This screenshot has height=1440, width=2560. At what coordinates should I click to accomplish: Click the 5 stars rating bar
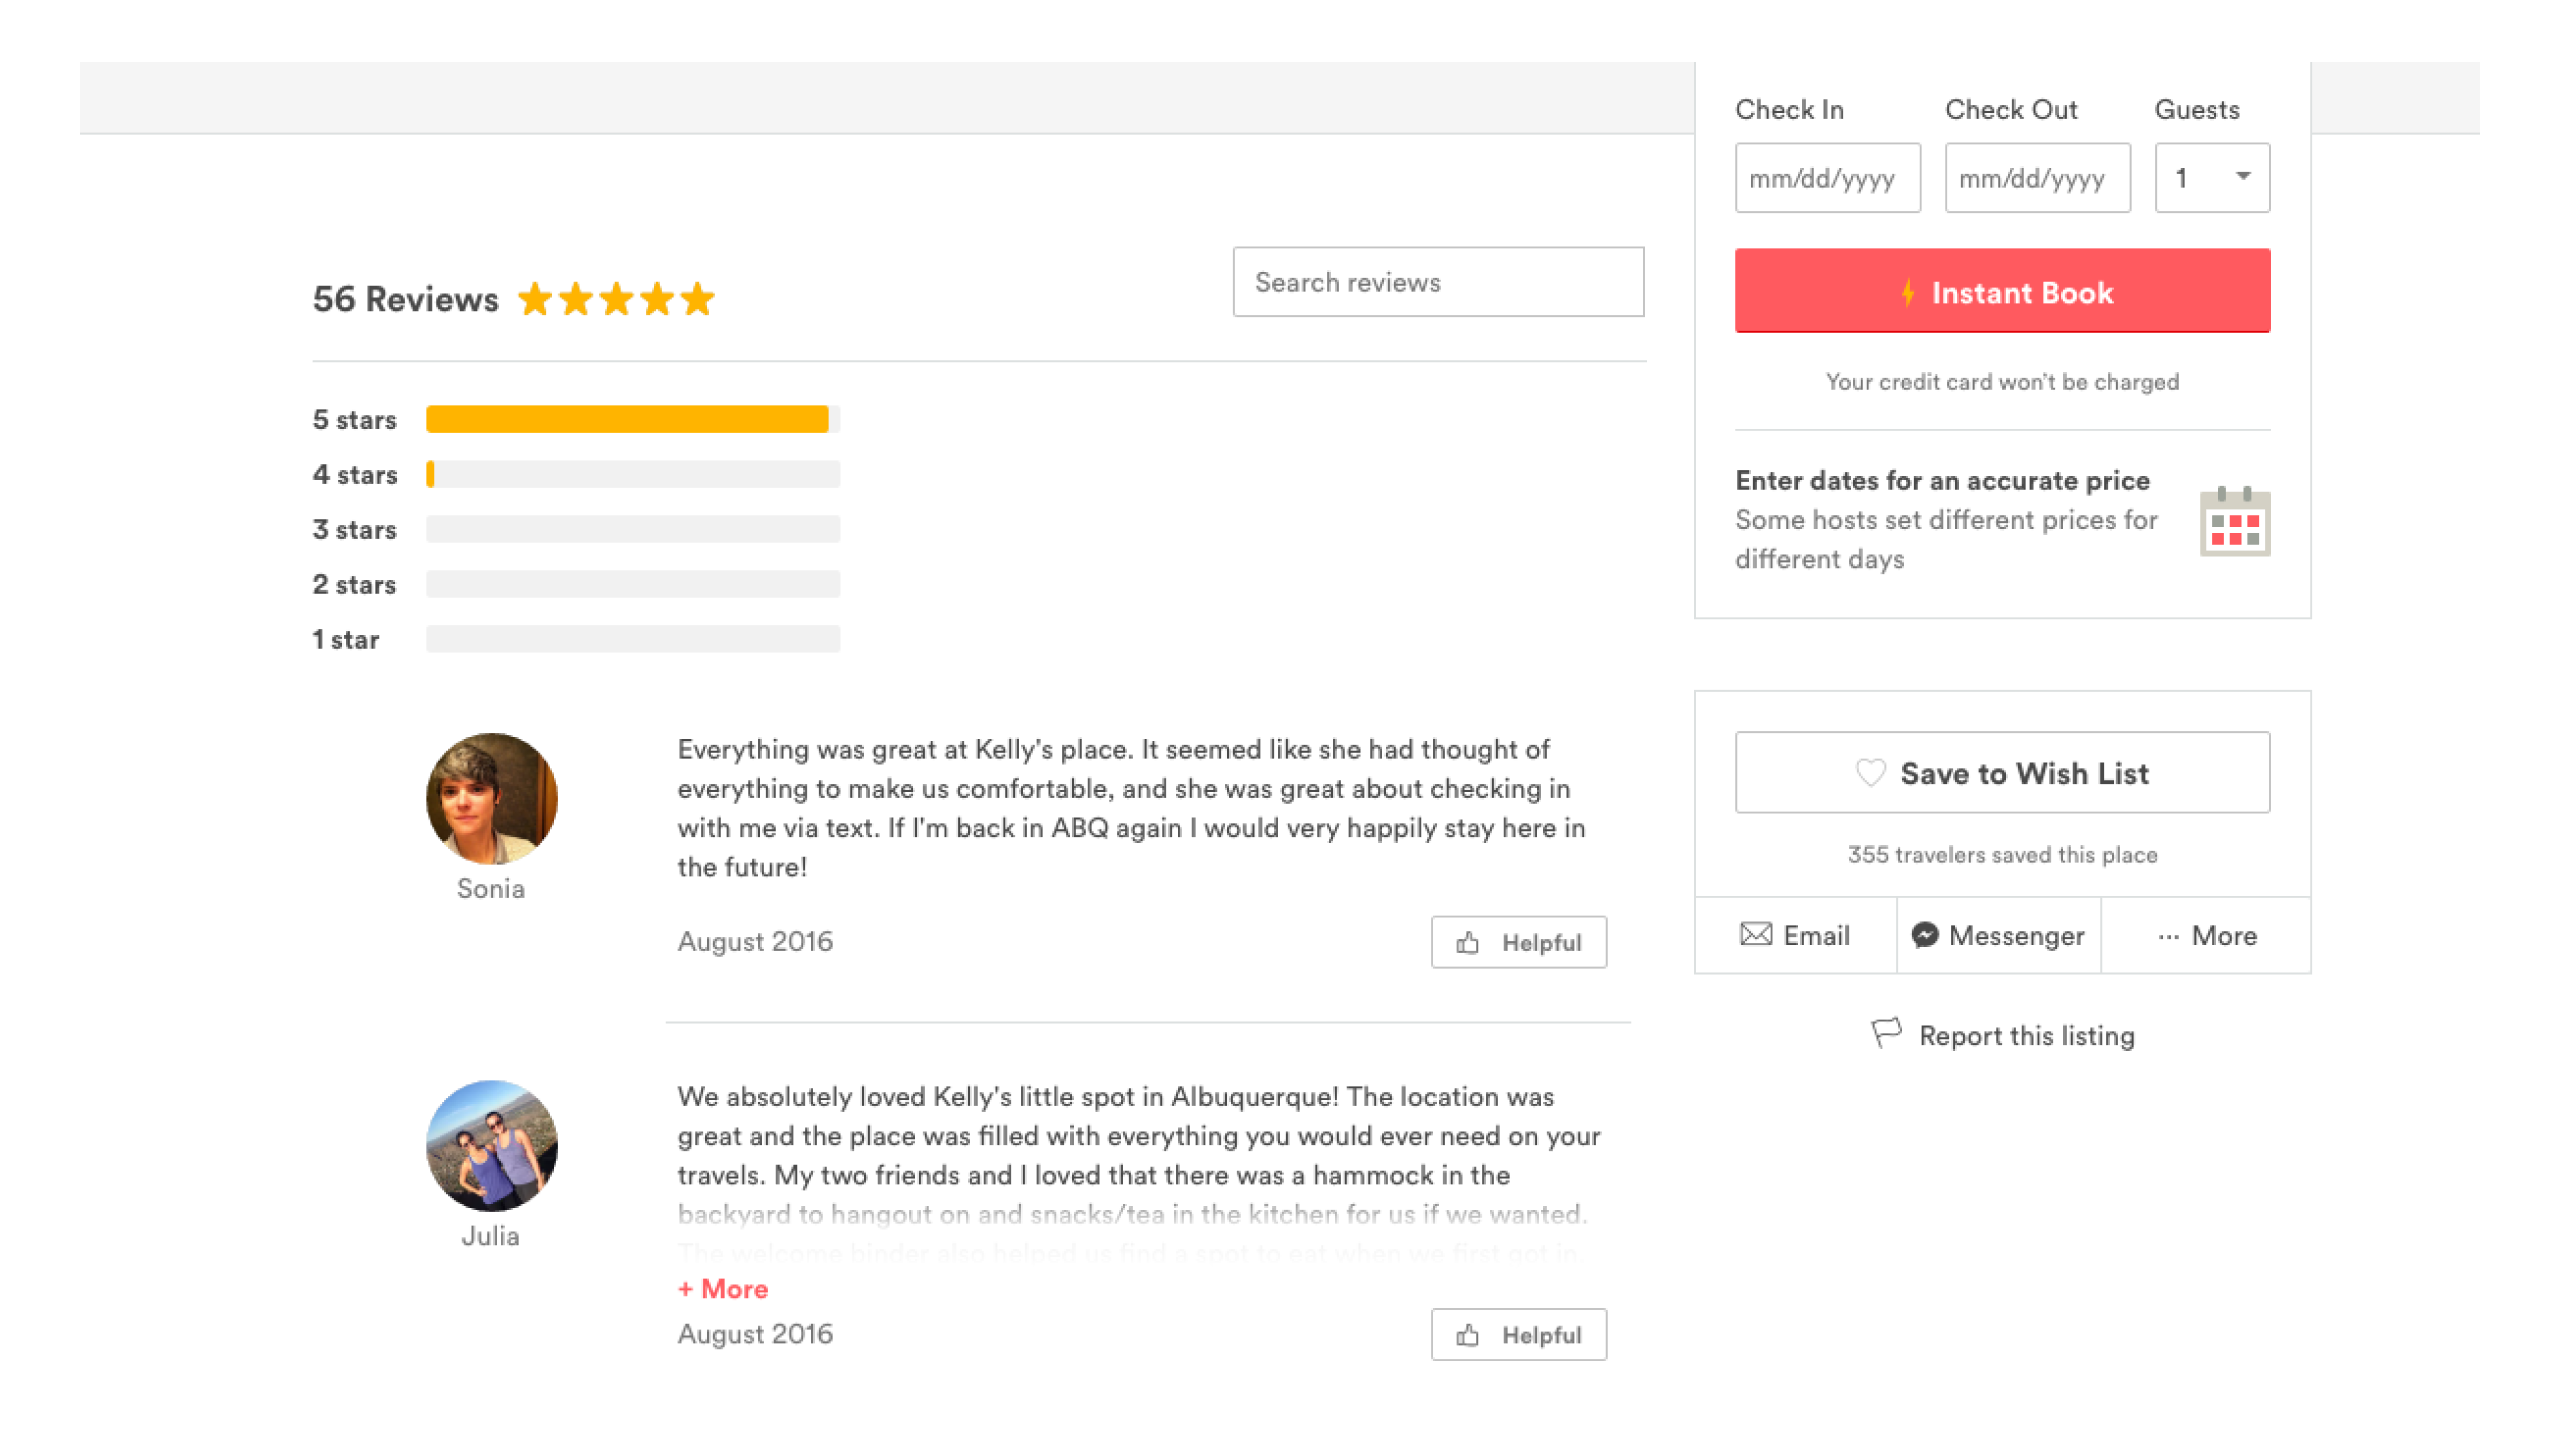pos(632,419)
